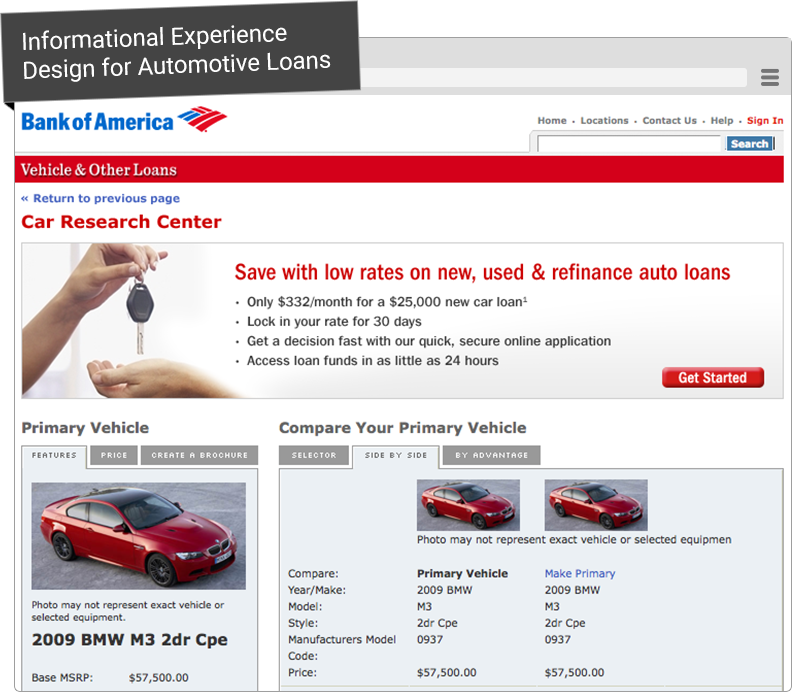Click the Sign In link
Viewport: 792px width, 692px height.
(765, 121)
